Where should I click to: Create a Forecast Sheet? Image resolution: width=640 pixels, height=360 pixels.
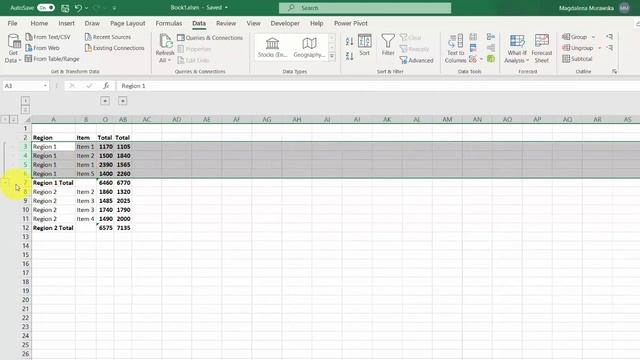542,49
